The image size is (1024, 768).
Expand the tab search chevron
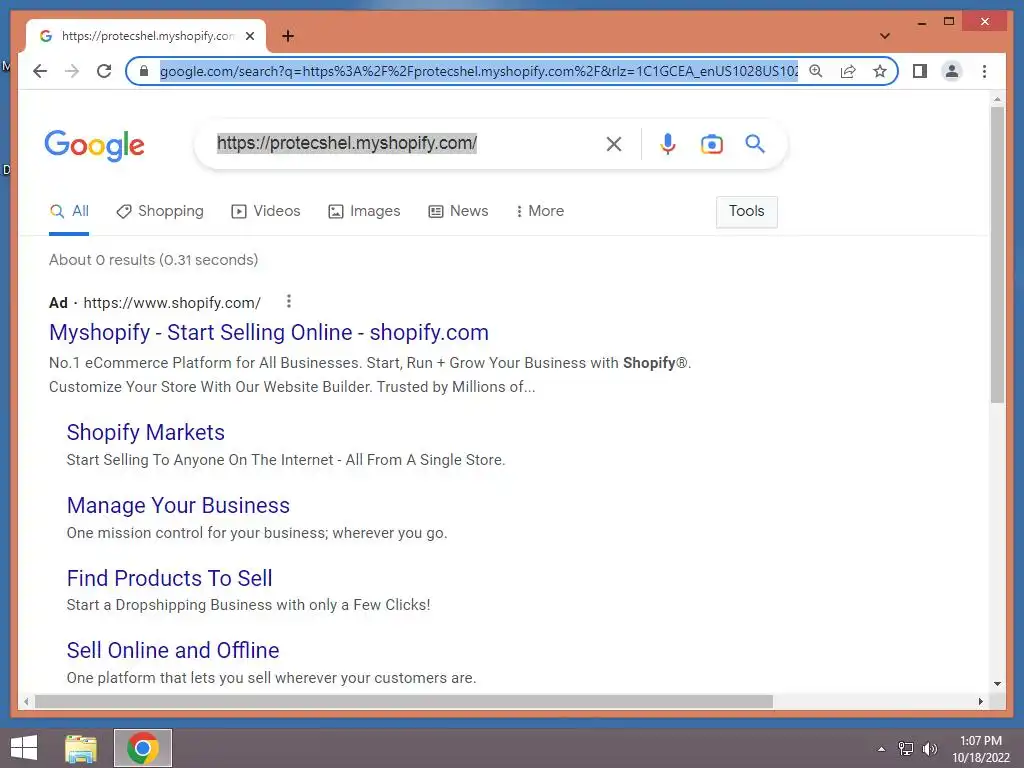point(885,36)
